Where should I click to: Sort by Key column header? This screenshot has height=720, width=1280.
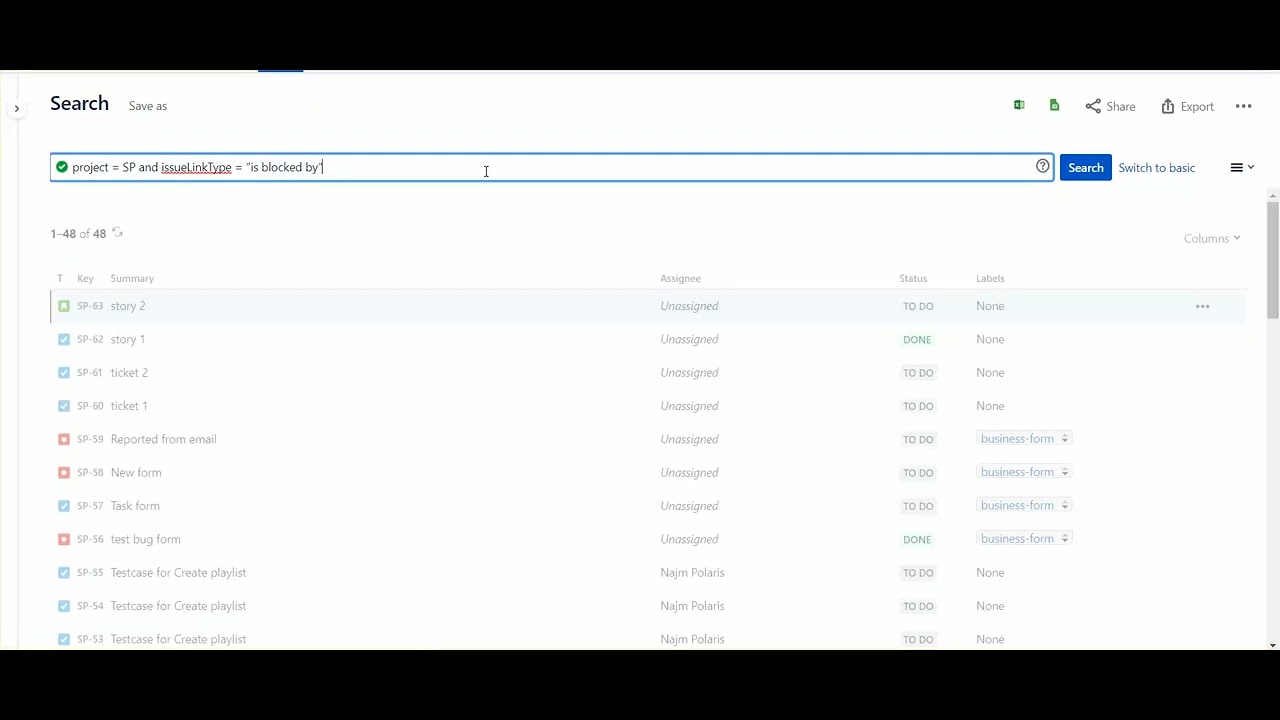[x=85, y=278]
